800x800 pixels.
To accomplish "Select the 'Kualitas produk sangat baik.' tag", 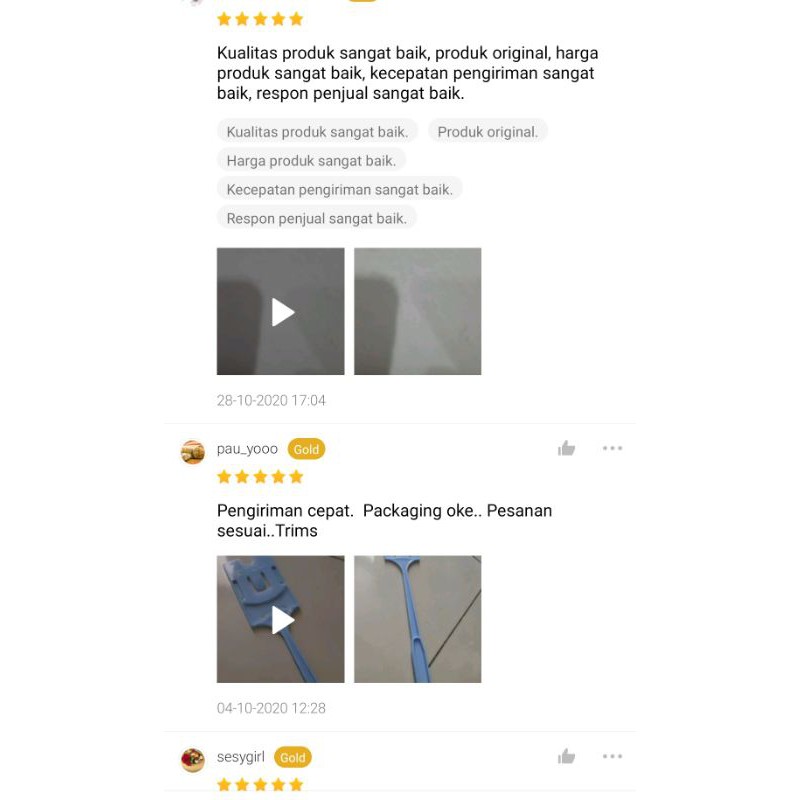I will [317, 132].
